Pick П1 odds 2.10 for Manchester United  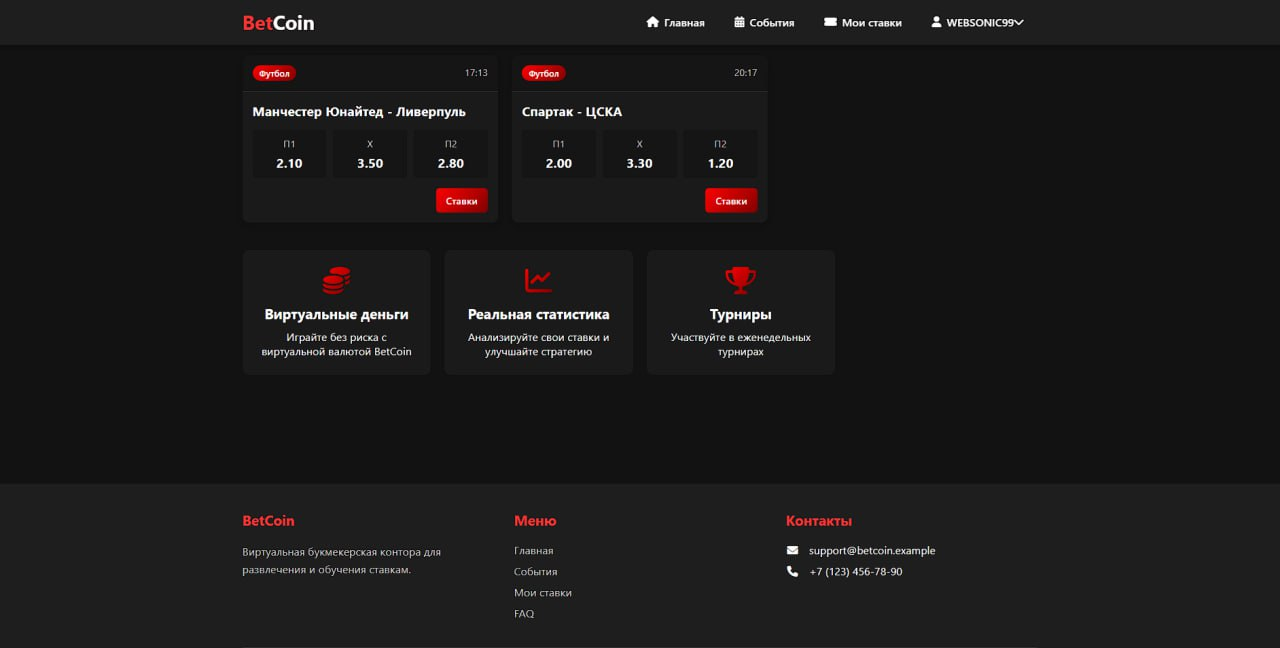289,154
